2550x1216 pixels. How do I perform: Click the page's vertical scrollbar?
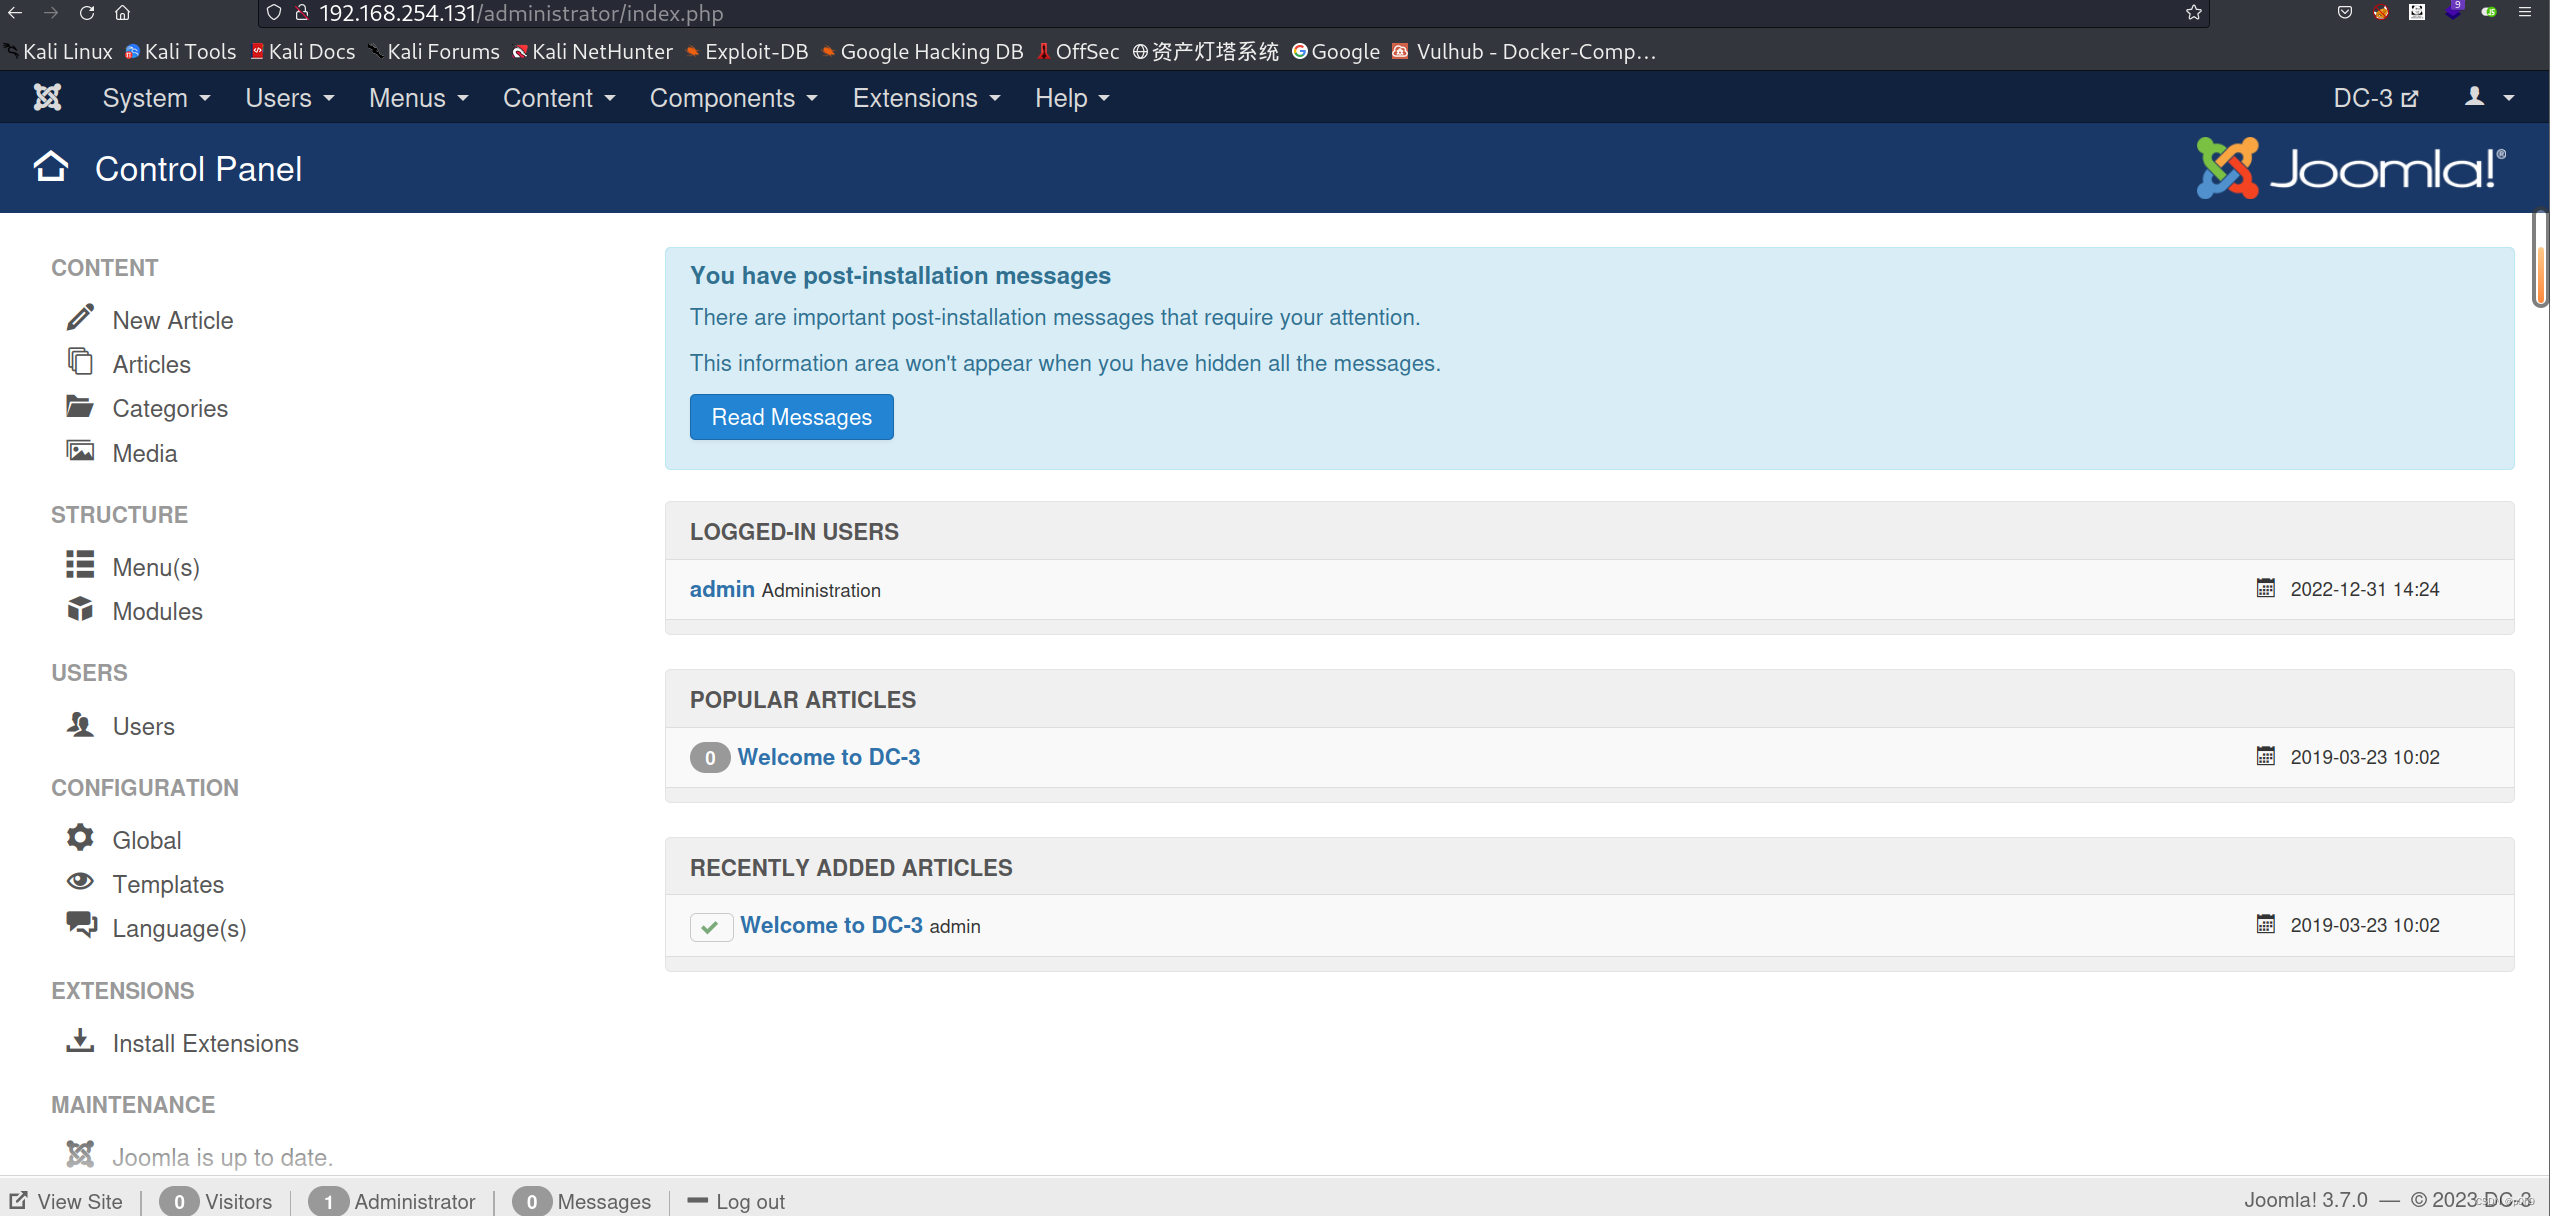pos(2540,260)
